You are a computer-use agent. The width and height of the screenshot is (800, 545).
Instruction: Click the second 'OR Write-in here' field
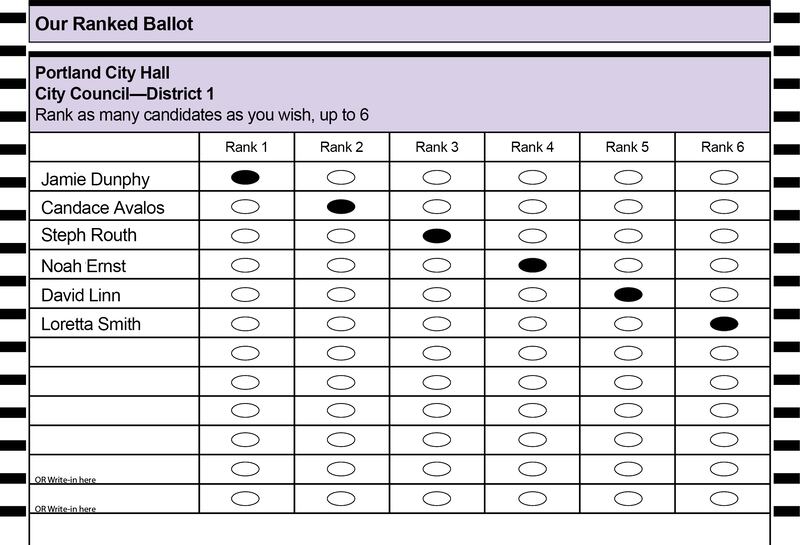click(114, 499)
